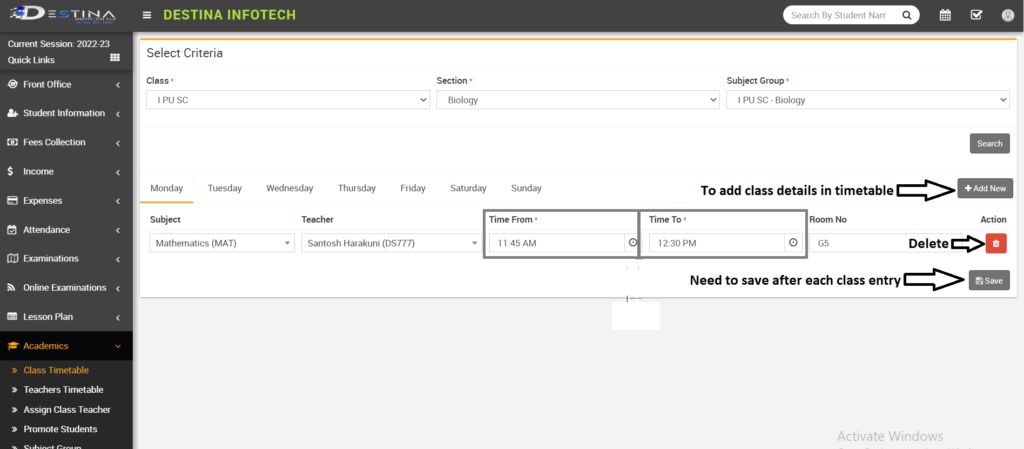Open the Quick Links grid icon

[114, 59]
